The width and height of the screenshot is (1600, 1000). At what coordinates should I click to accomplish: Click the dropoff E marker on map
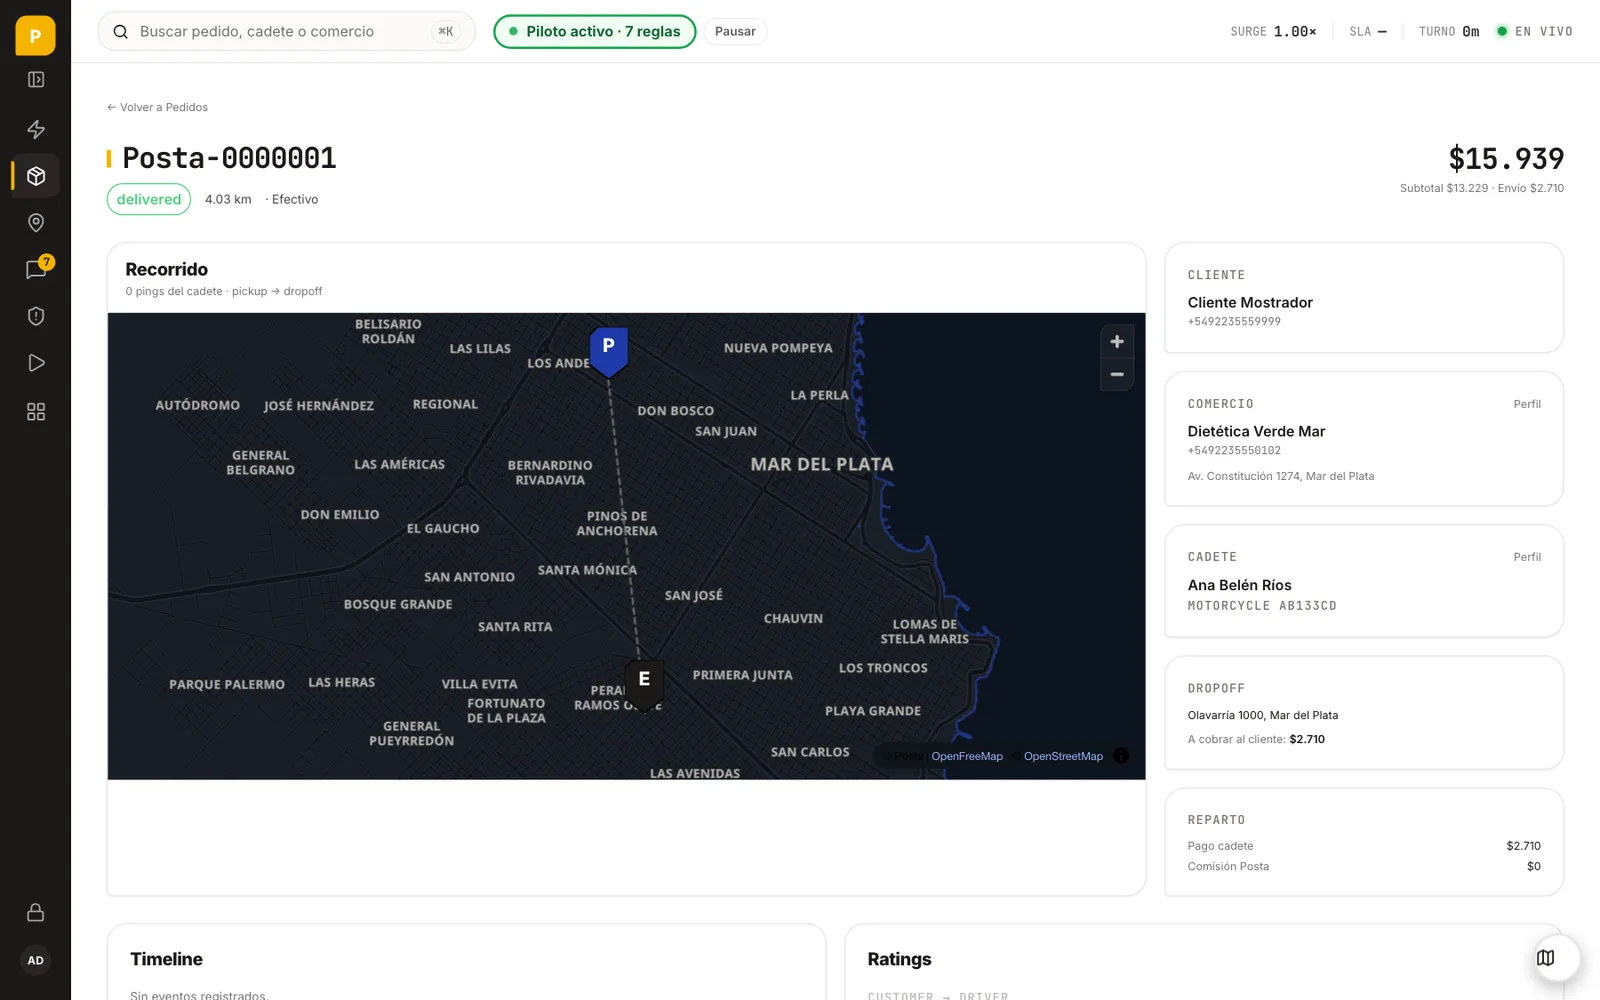click(x=644, y=684)
